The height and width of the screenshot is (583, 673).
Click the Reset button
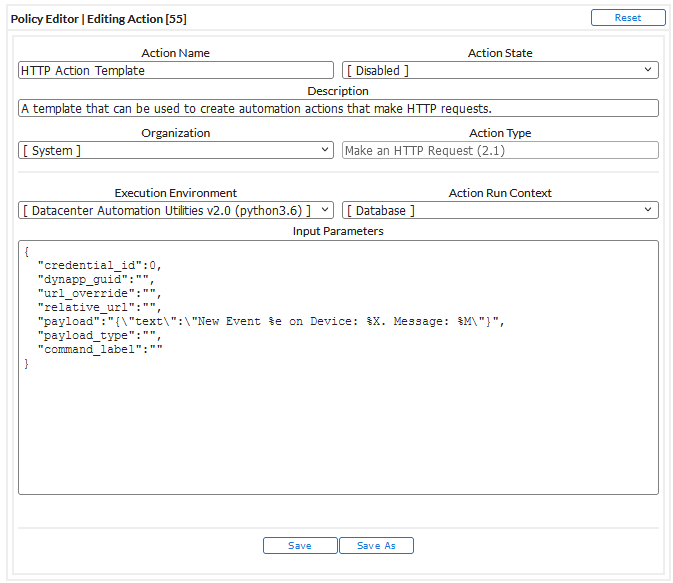627,18
